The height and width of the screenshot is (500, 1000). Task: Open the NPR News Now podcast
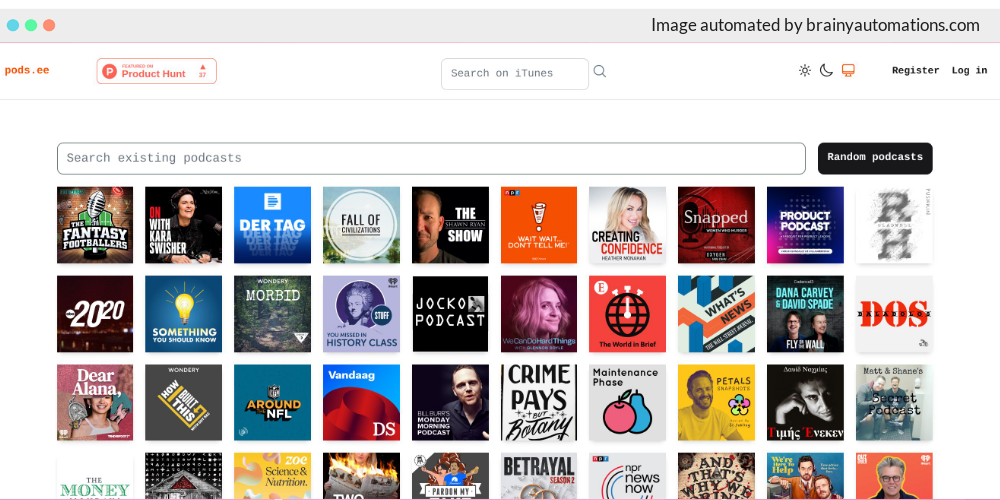[628, 476]
